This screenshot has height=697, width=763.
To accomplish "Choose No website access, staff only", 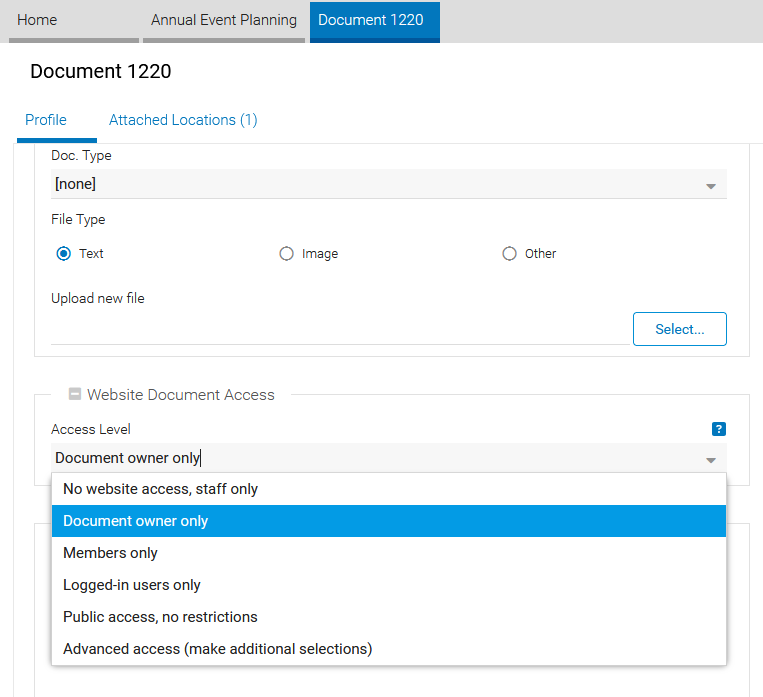I will coord(388,489).
